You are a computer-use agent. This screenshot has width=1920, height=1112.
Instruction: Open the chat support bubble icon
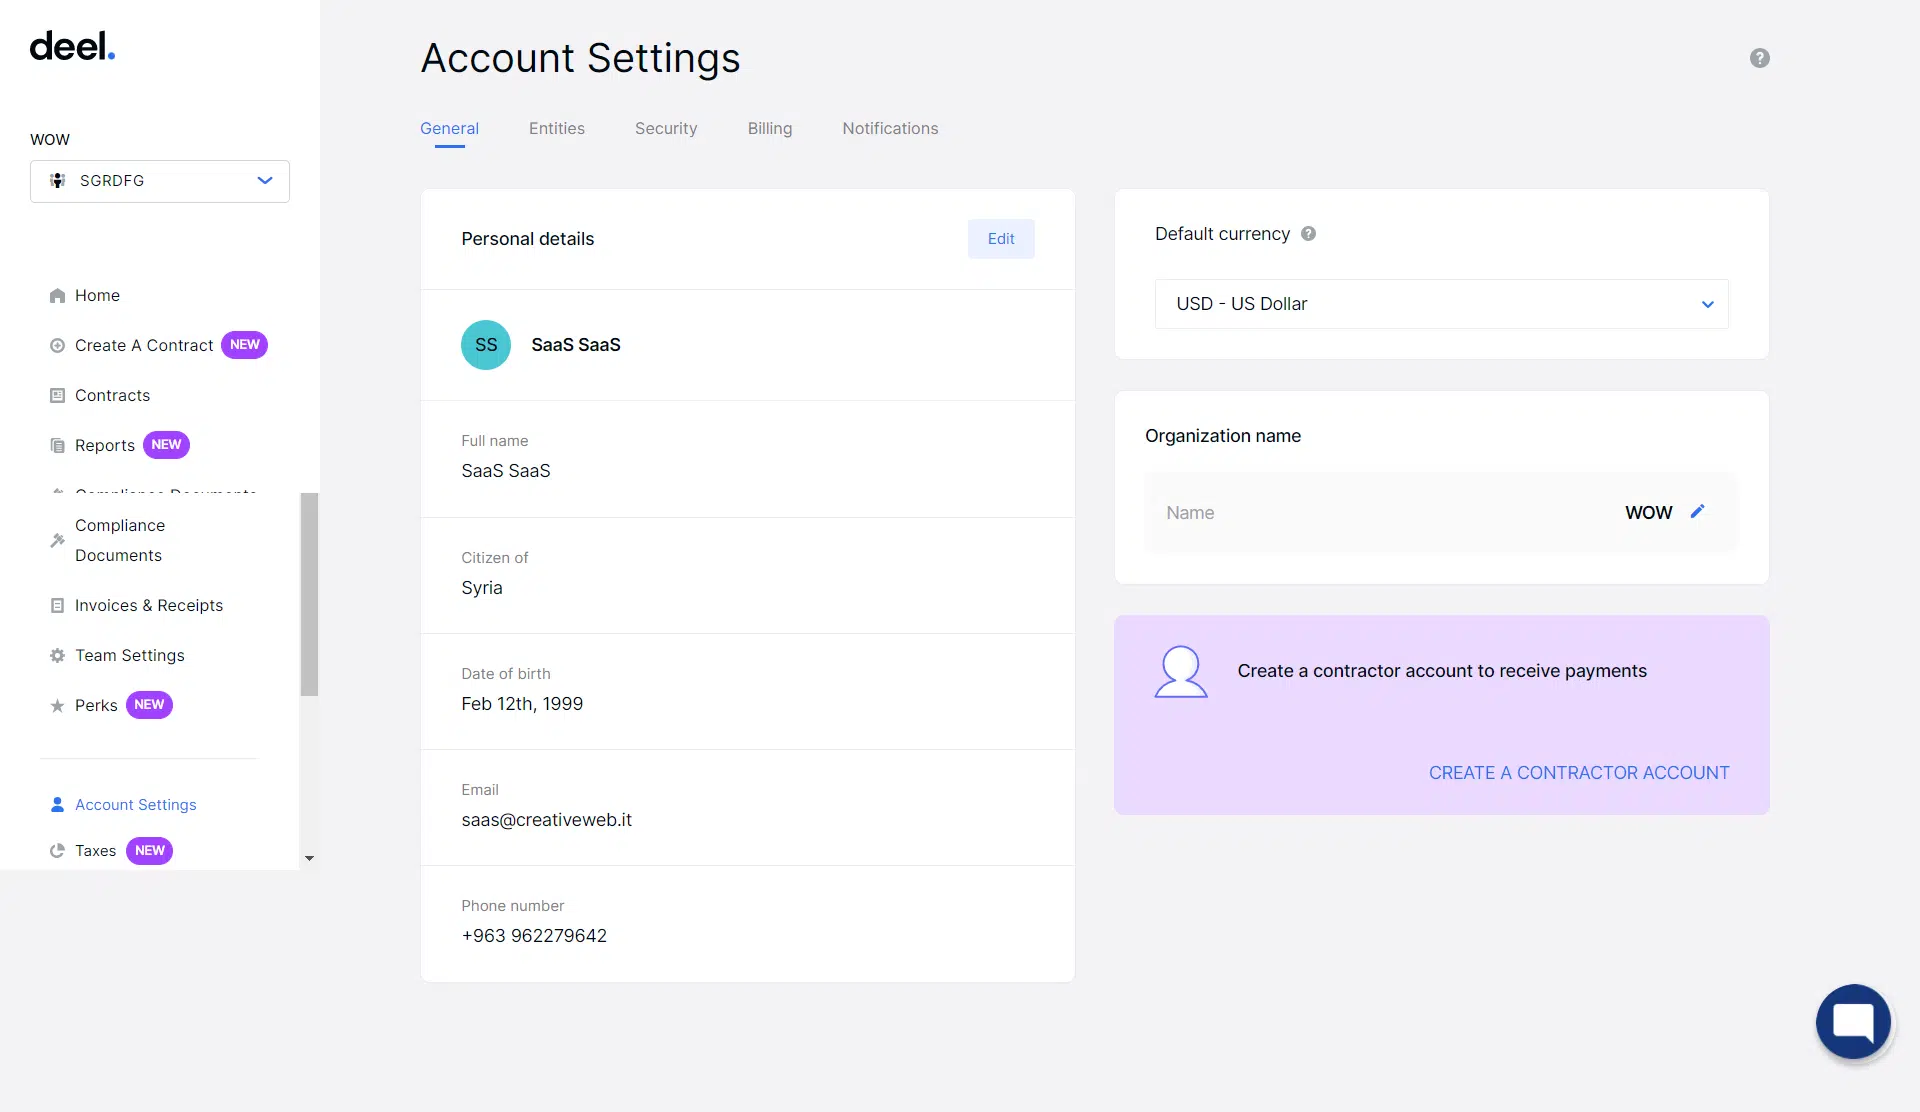tap(1853, 1021)
